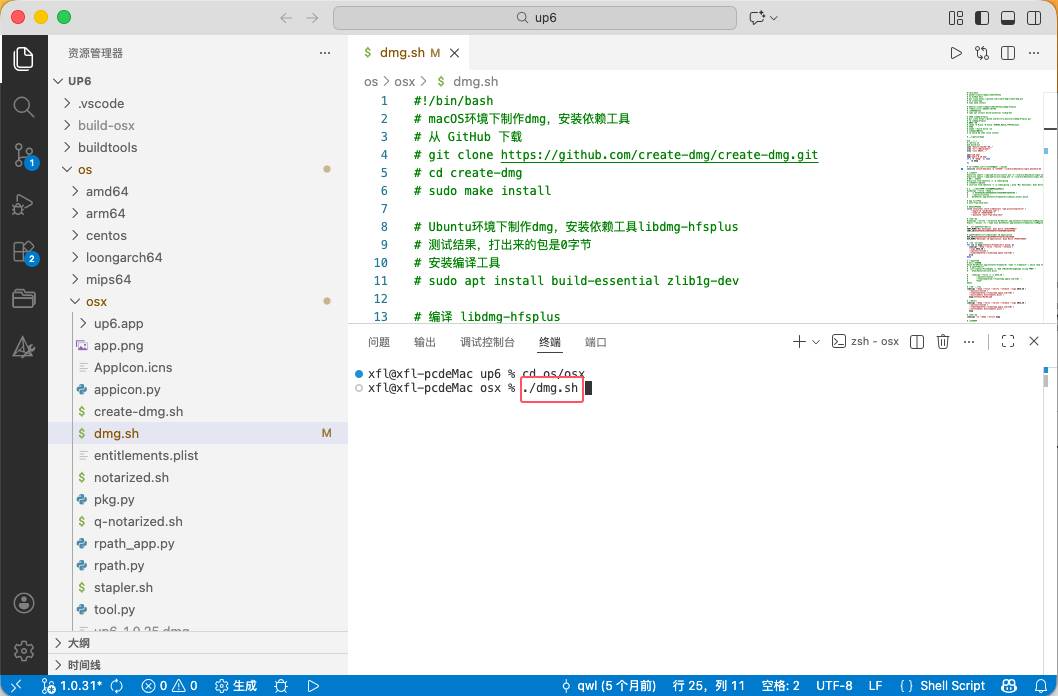Run dmg.sh with editor play button
The height and width of the screenshot is (696, 1058).
click(955, 53)
